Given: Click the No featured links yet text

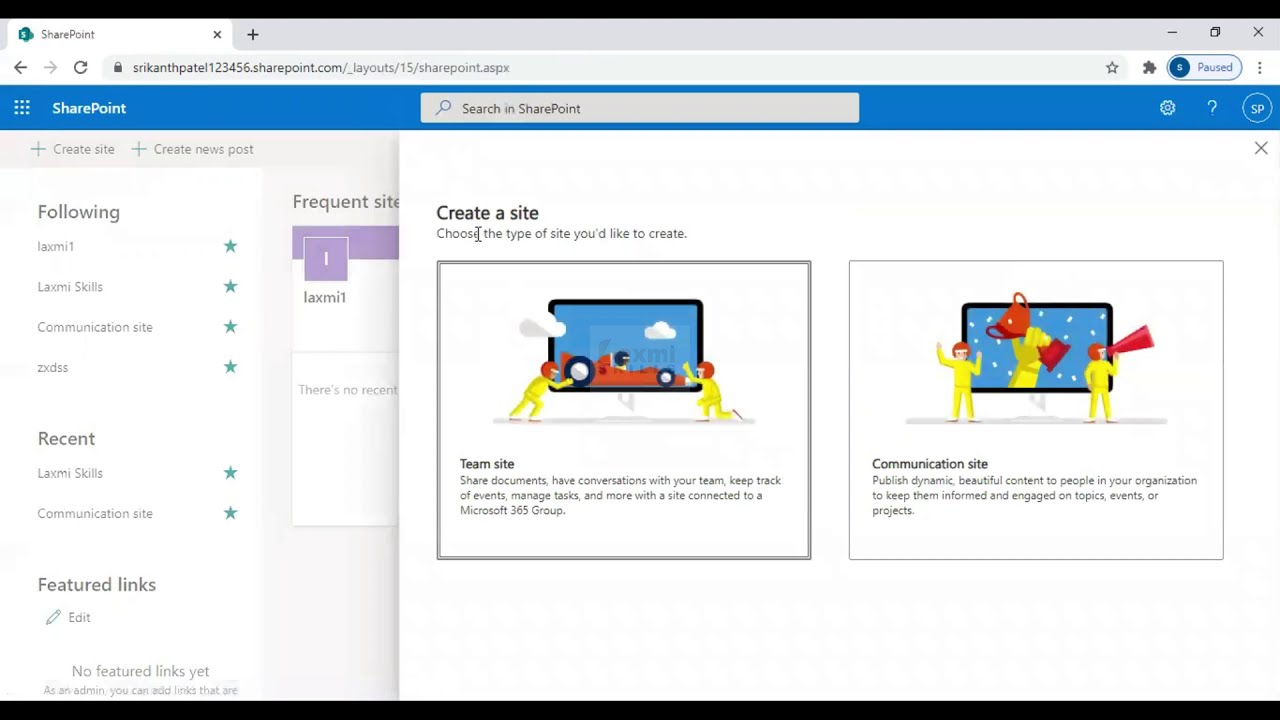Looking at the screenshot, I should click(140, 671).
